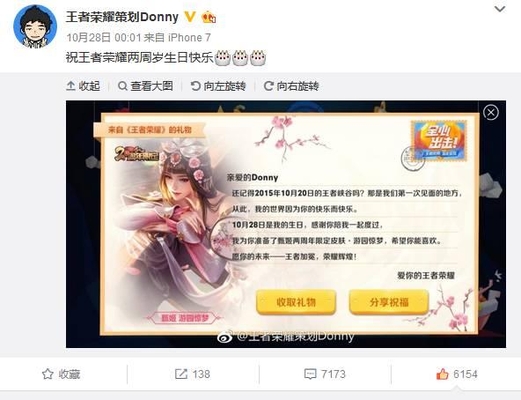Viewport: 521px width, 400px height.
Task: Click the gold V verified badge
Action: (x=190, y=17)
